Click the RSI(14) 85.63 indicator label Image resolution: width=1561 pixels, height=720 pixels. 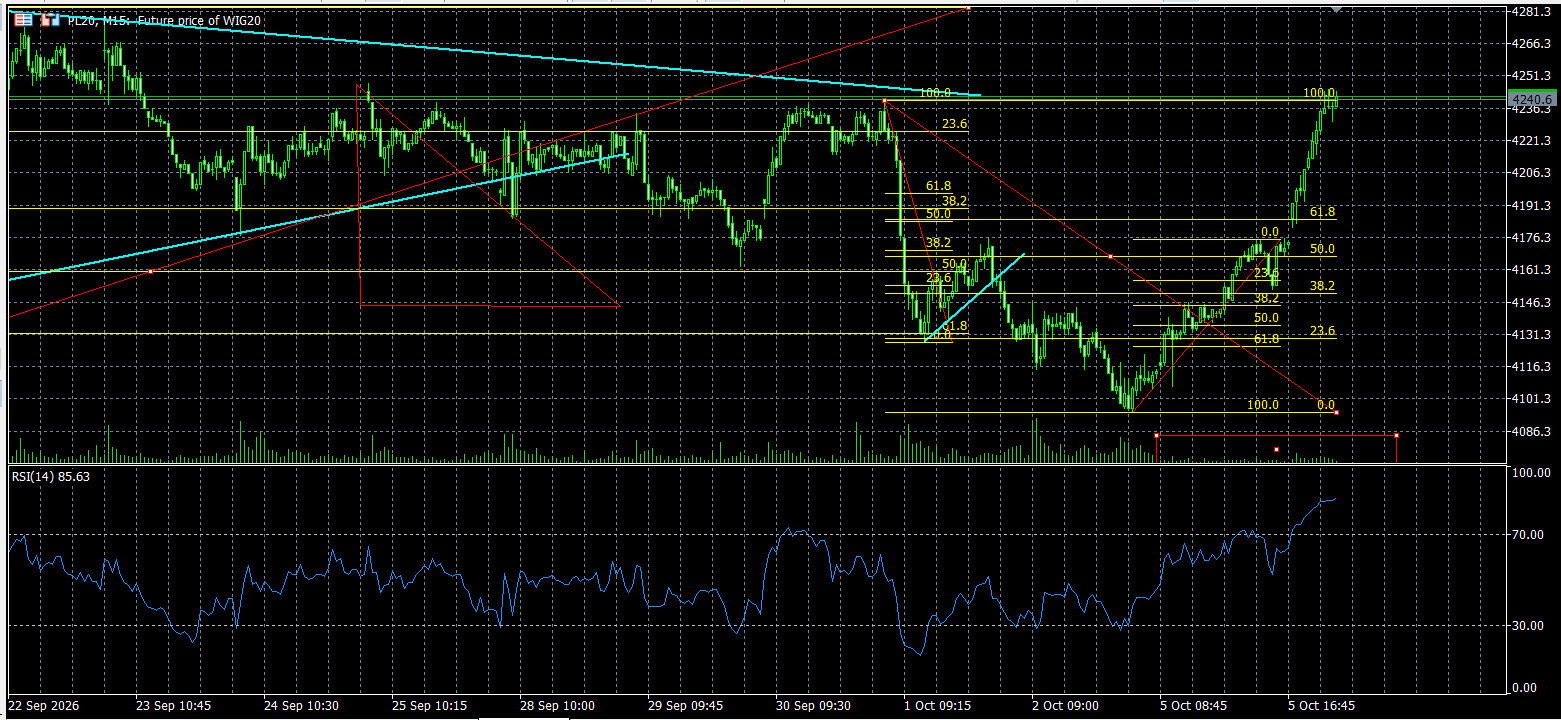coord(51,476)
